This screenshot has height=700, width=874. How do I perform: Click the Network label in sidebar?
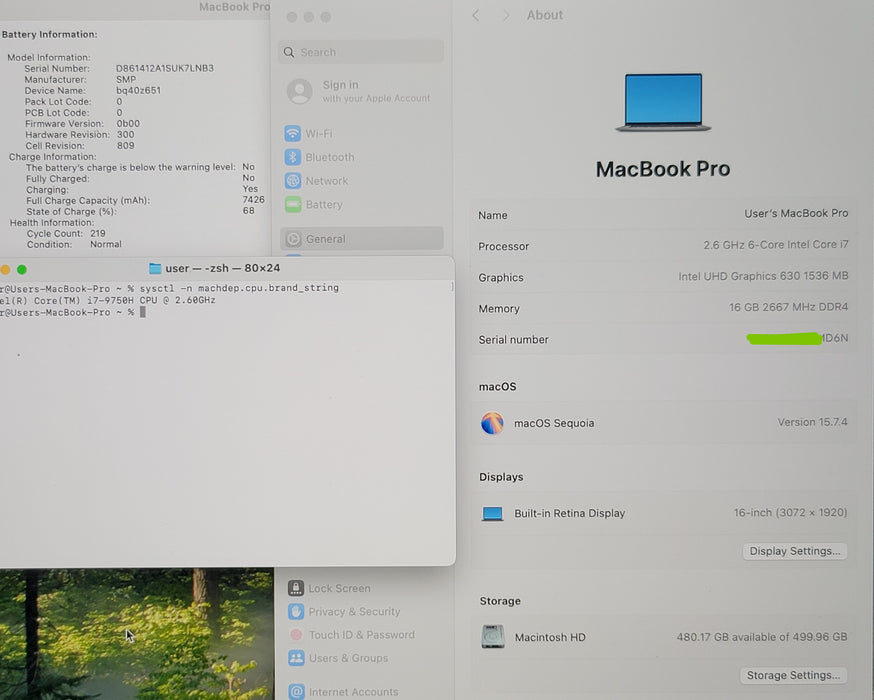[327, 181]
